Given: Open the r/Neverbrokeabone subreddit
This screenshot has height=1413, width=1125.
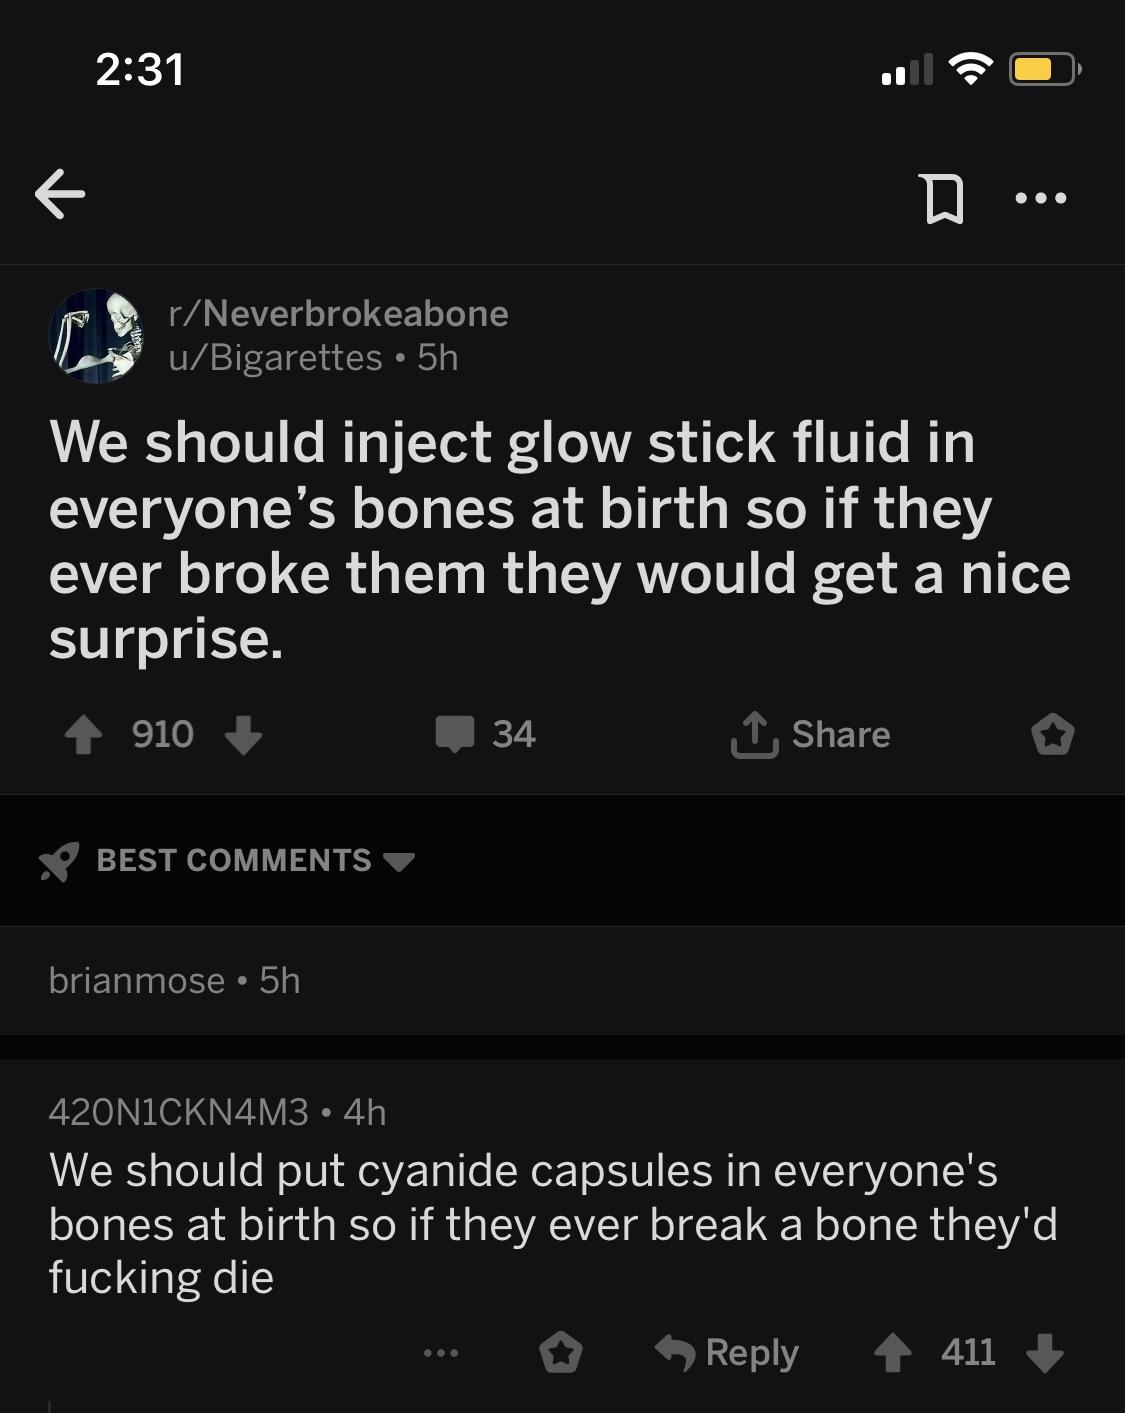Looking at the screenshot, I should point(339,314).
